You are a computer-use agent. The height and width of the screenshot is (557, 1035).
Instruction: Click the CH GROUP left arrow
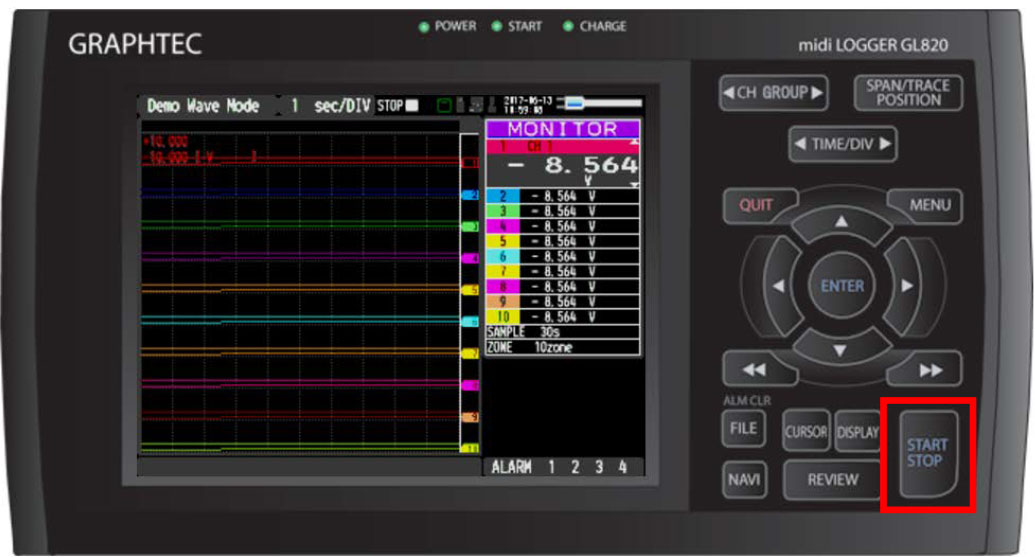tap(728, 93)
